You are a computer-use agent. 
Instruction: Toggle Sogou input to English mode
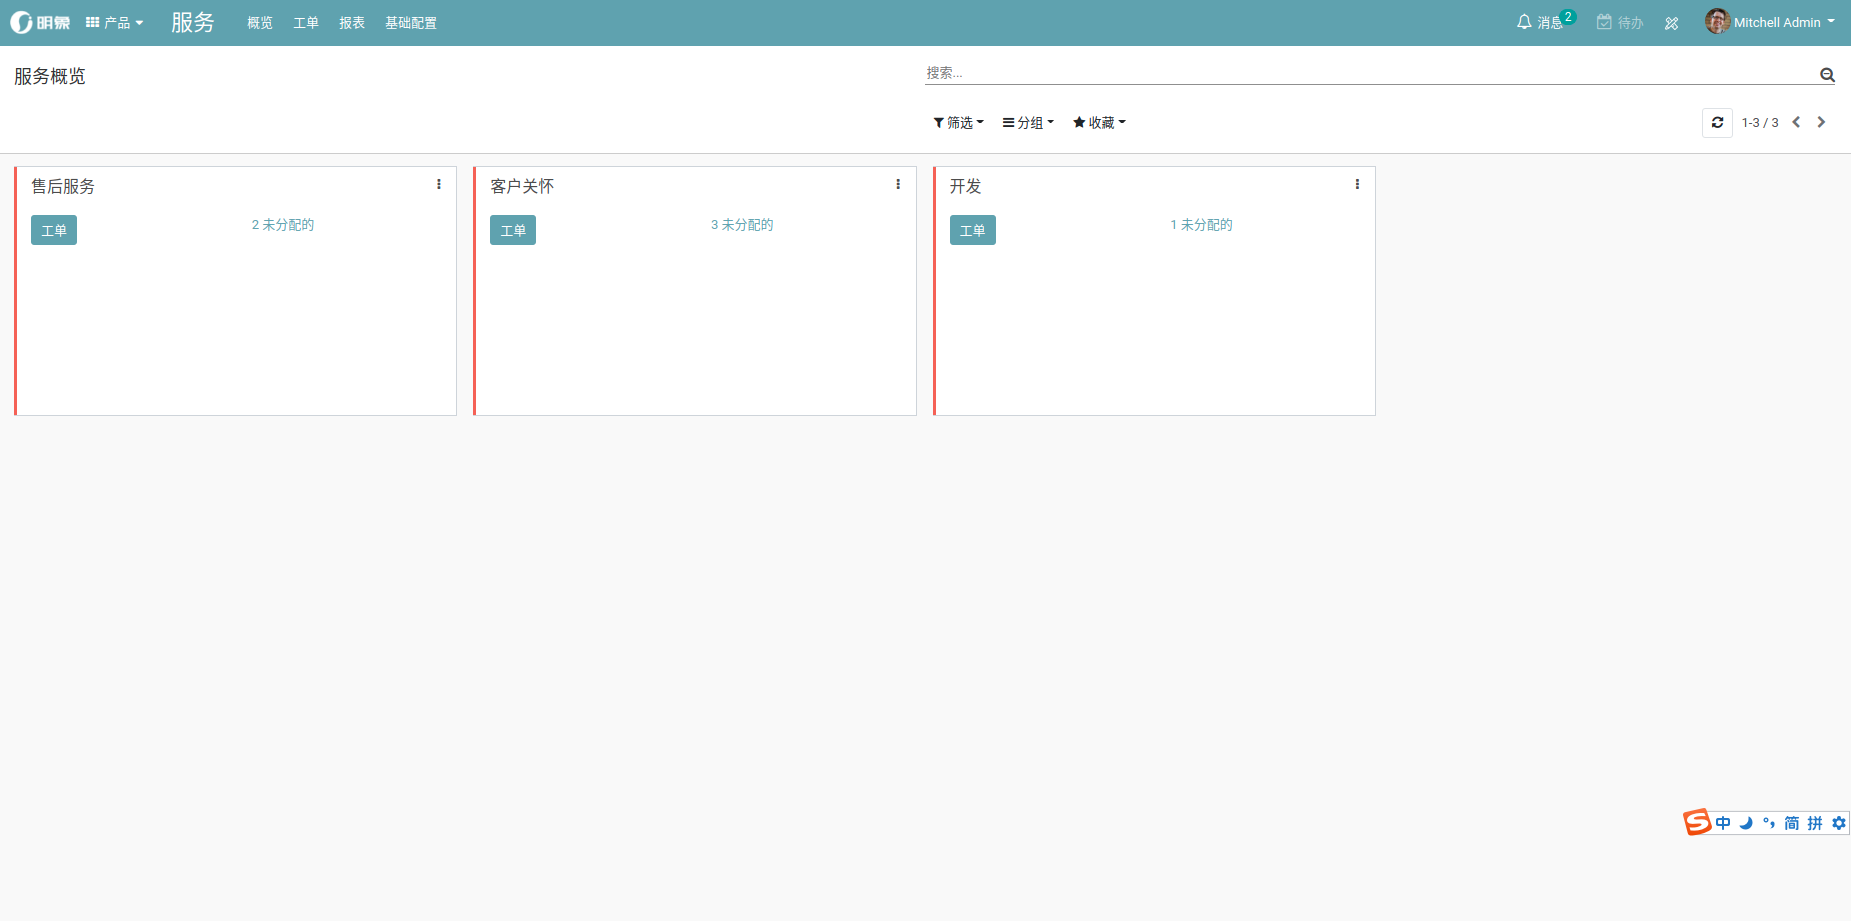click(1723, 822)
